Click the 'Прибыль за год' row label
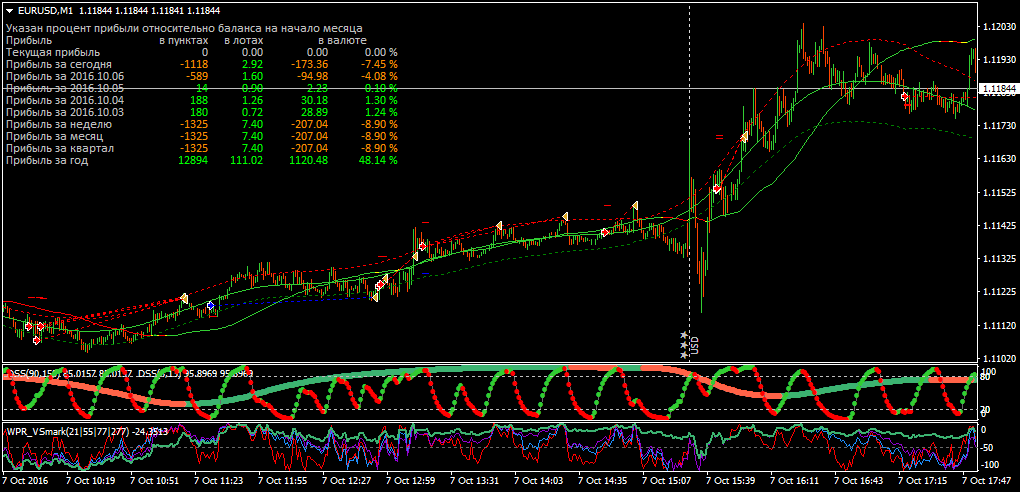Screen dimensions: 1020x492 click(47, 160)
